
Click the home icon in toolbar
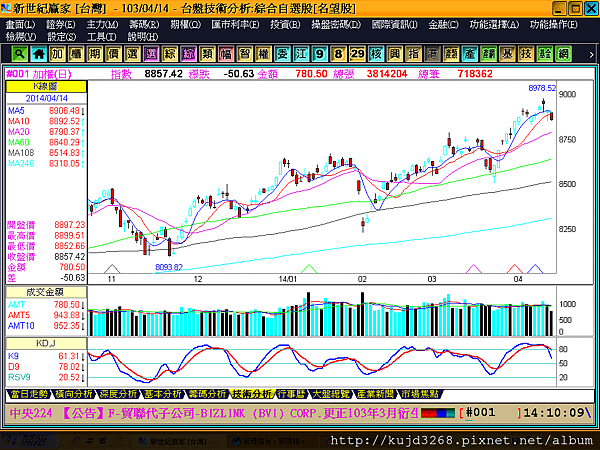tap(38, 54)
